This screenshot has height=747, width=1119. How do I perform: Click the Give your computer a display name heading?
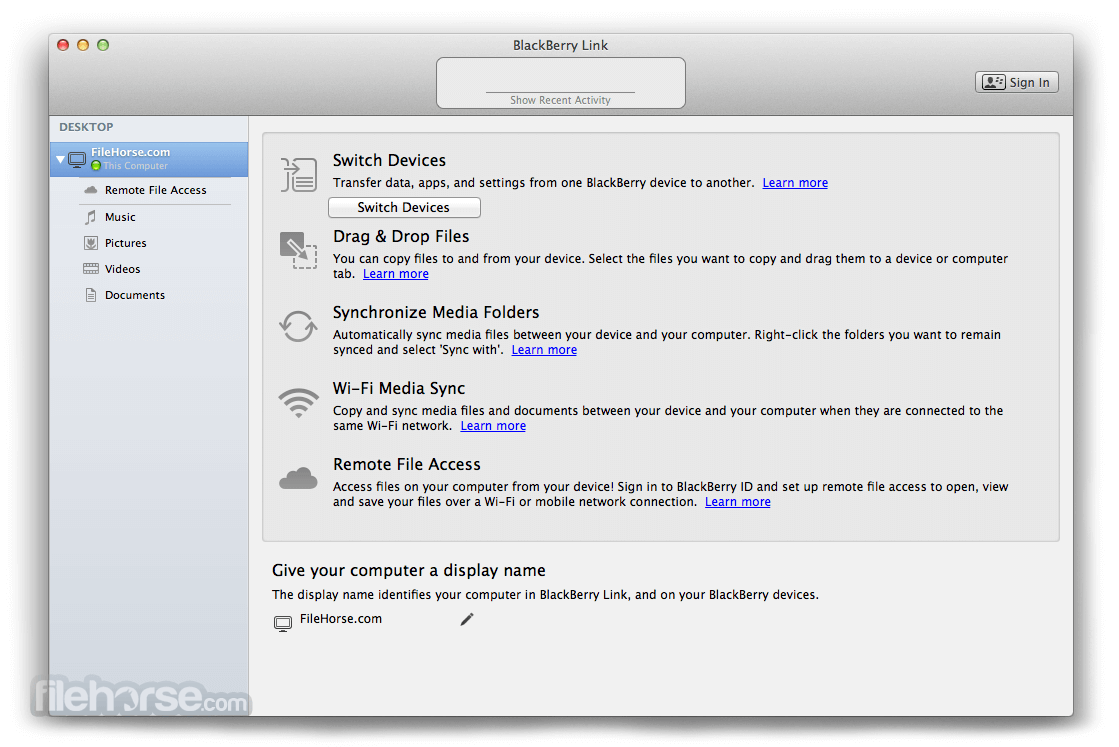tap(408, 570)
